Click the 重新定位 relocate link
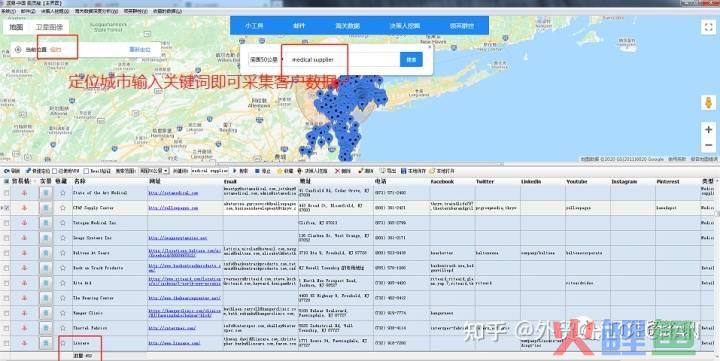This screenshot has width=720, height=361. [140, 50]
